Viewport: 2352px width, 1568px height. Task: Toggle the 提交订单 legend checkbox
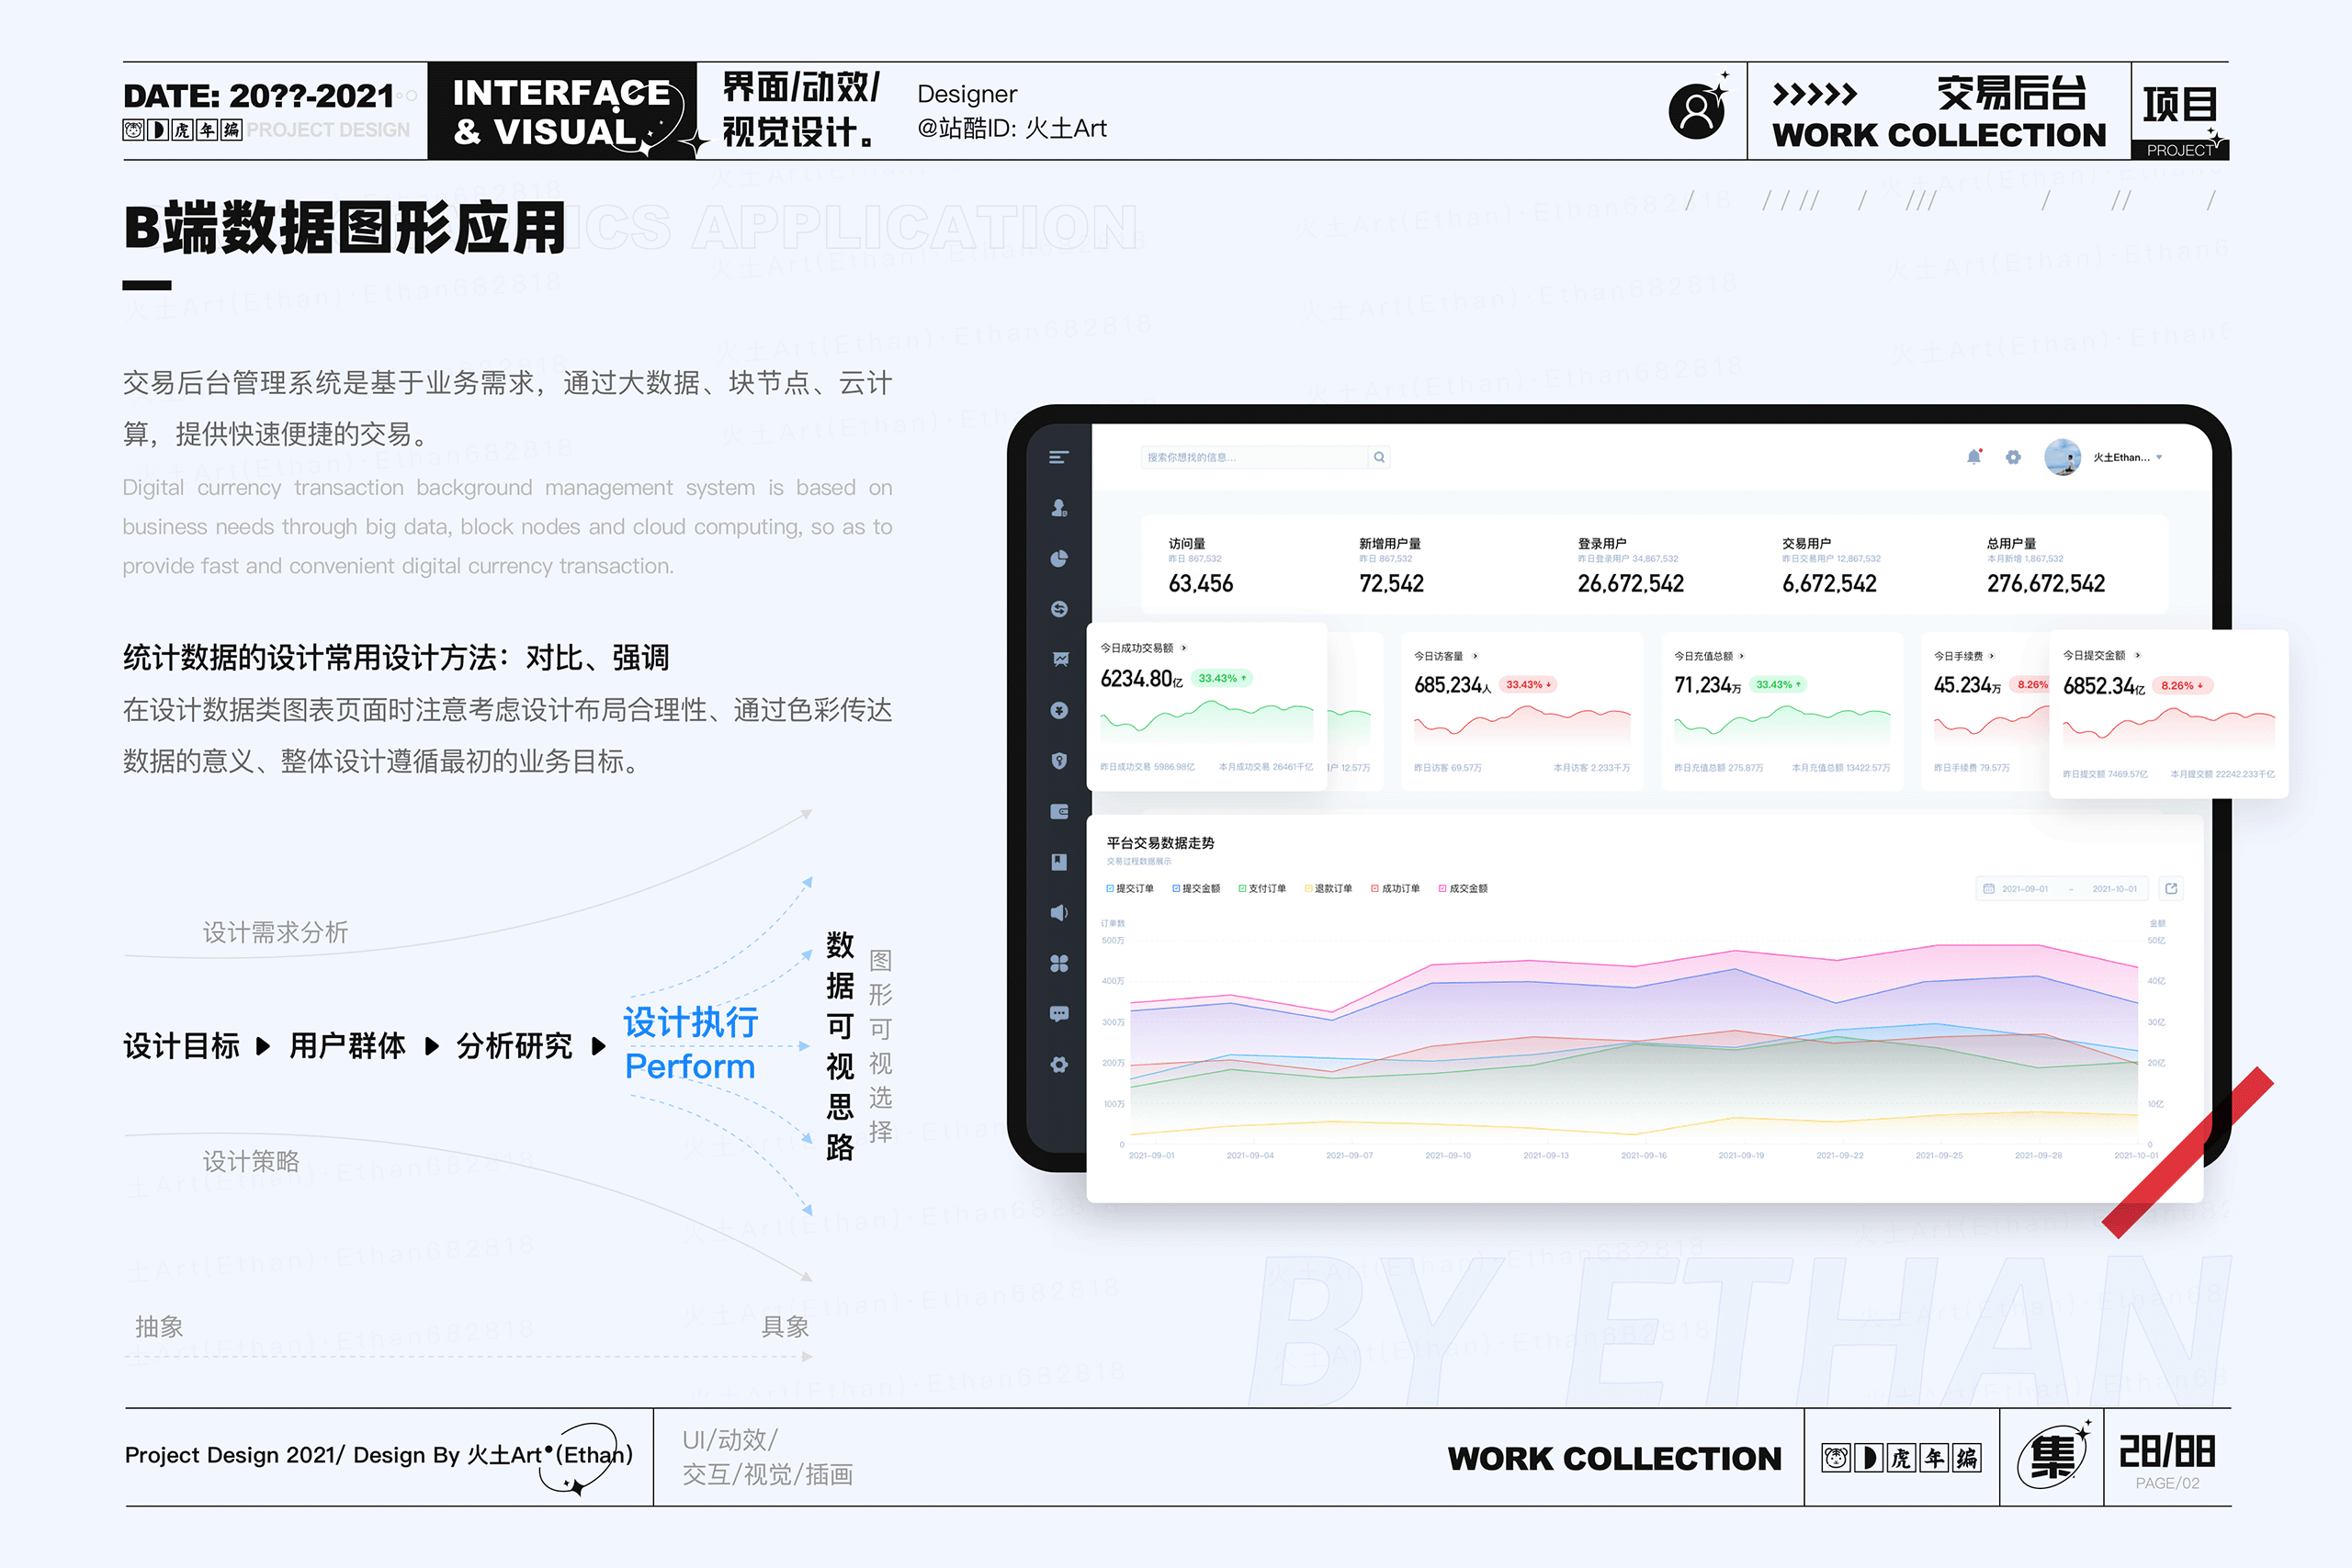coord(1110,888)
